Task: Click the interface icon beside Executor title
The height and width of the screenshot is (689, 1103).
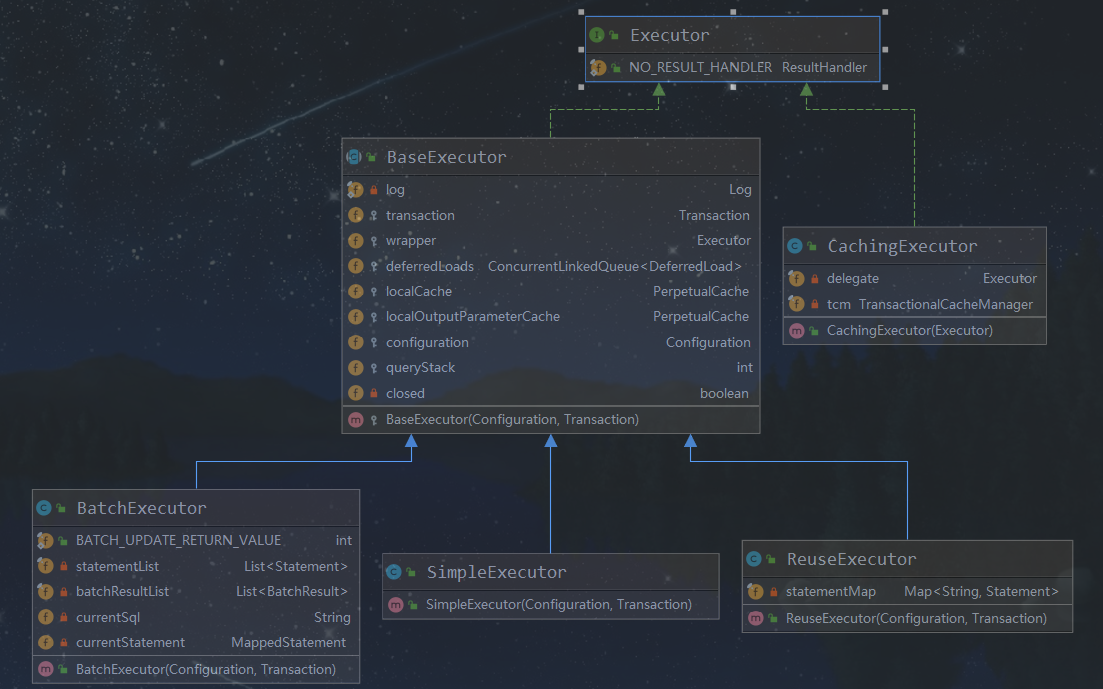Action: (x=597, y=35)
